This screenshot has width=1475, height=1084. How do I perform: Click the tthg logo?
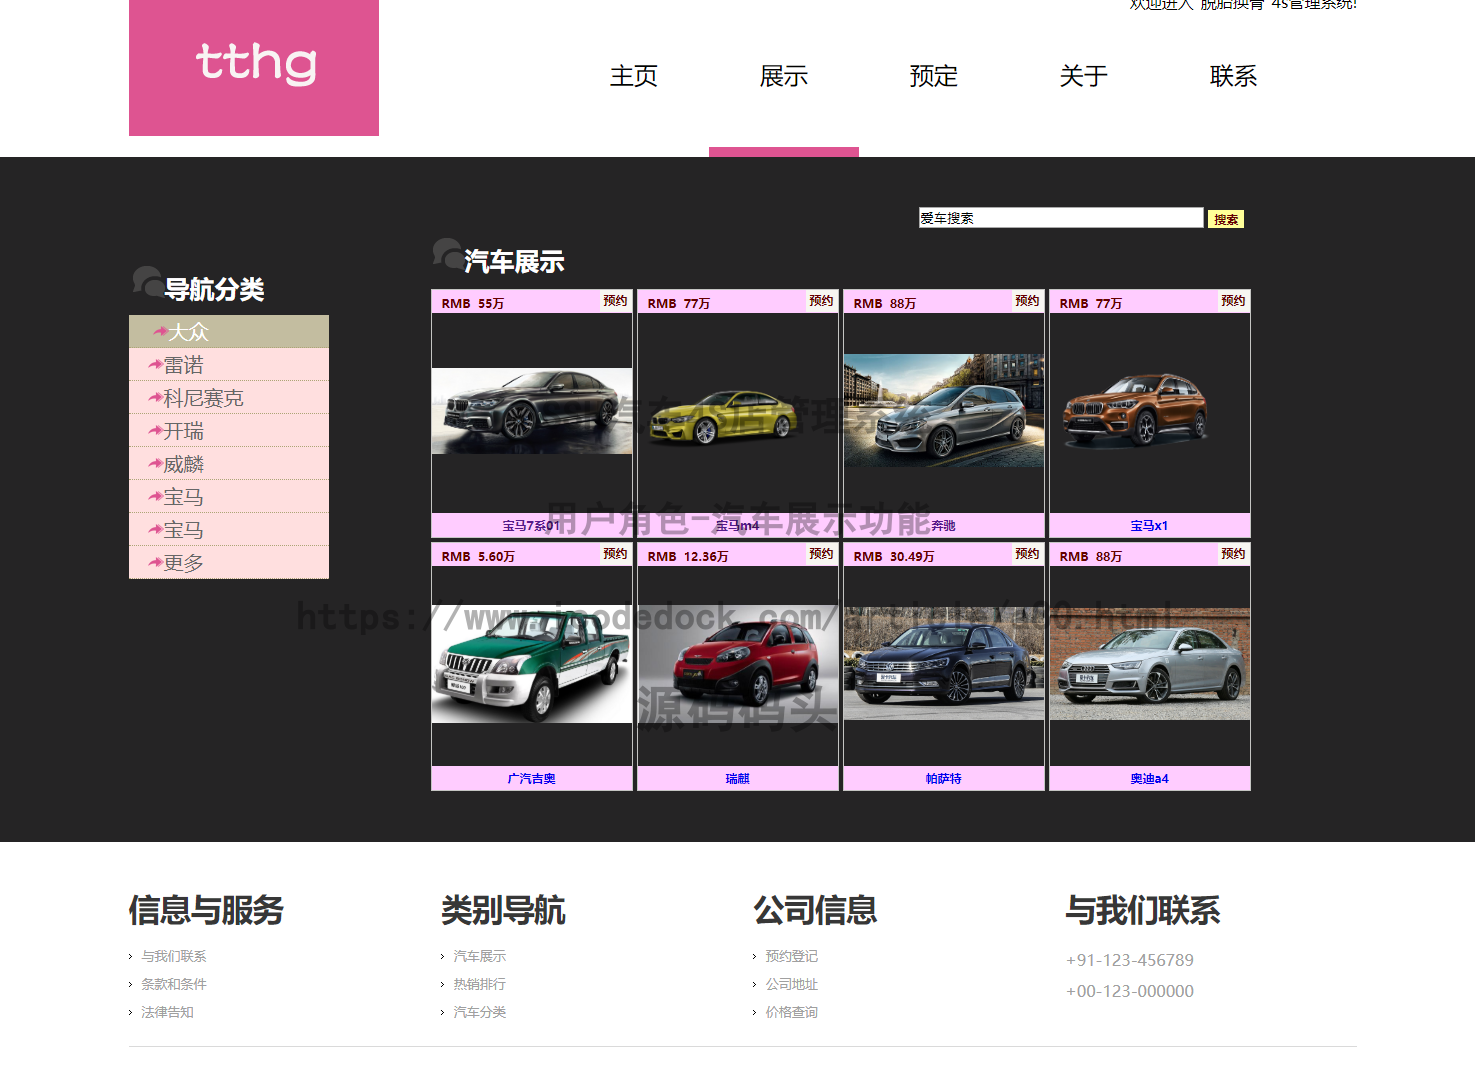(253, 67)
